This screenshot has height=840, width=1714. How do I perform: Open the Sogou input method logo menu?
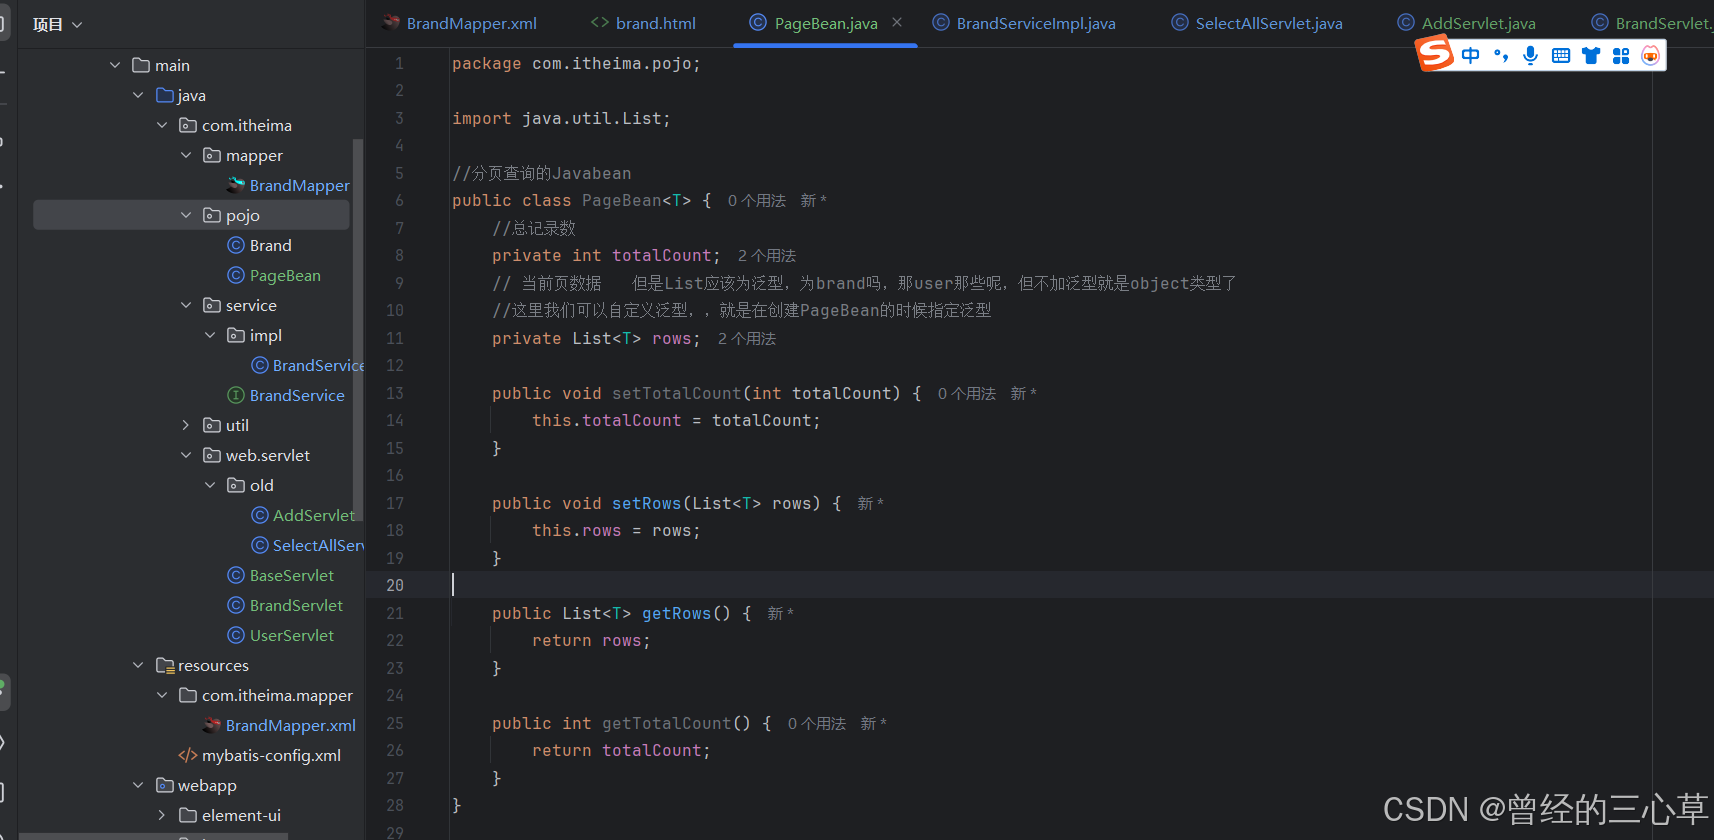[1434, 52]
